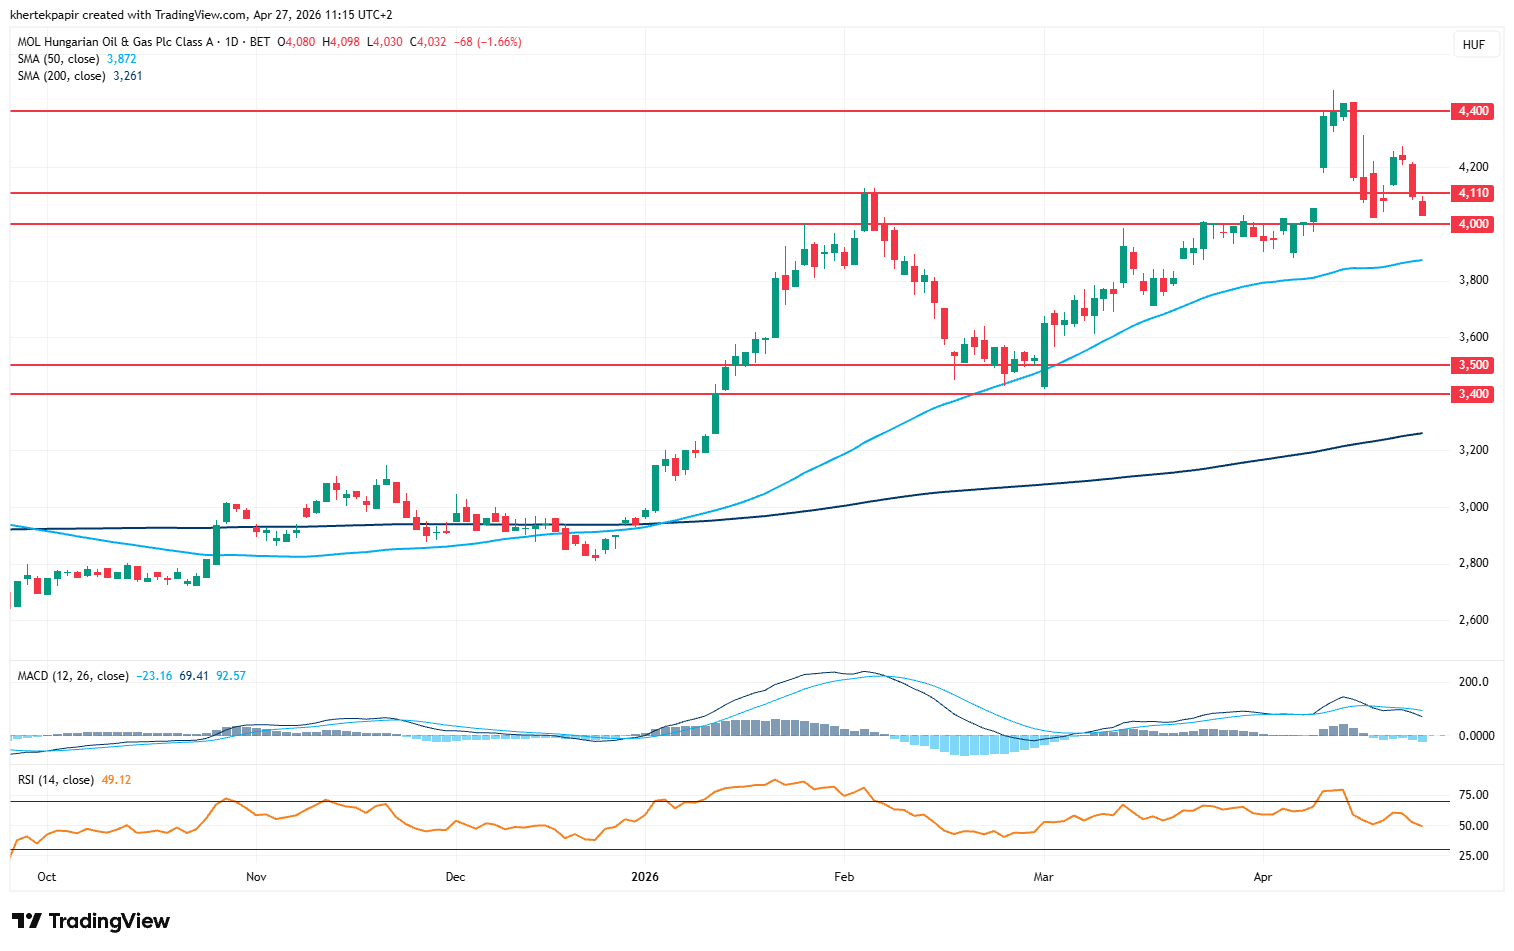This screenshot has width=1514, height=951.
Task: Select the RSI (14, close) legend
Action: 56,780
